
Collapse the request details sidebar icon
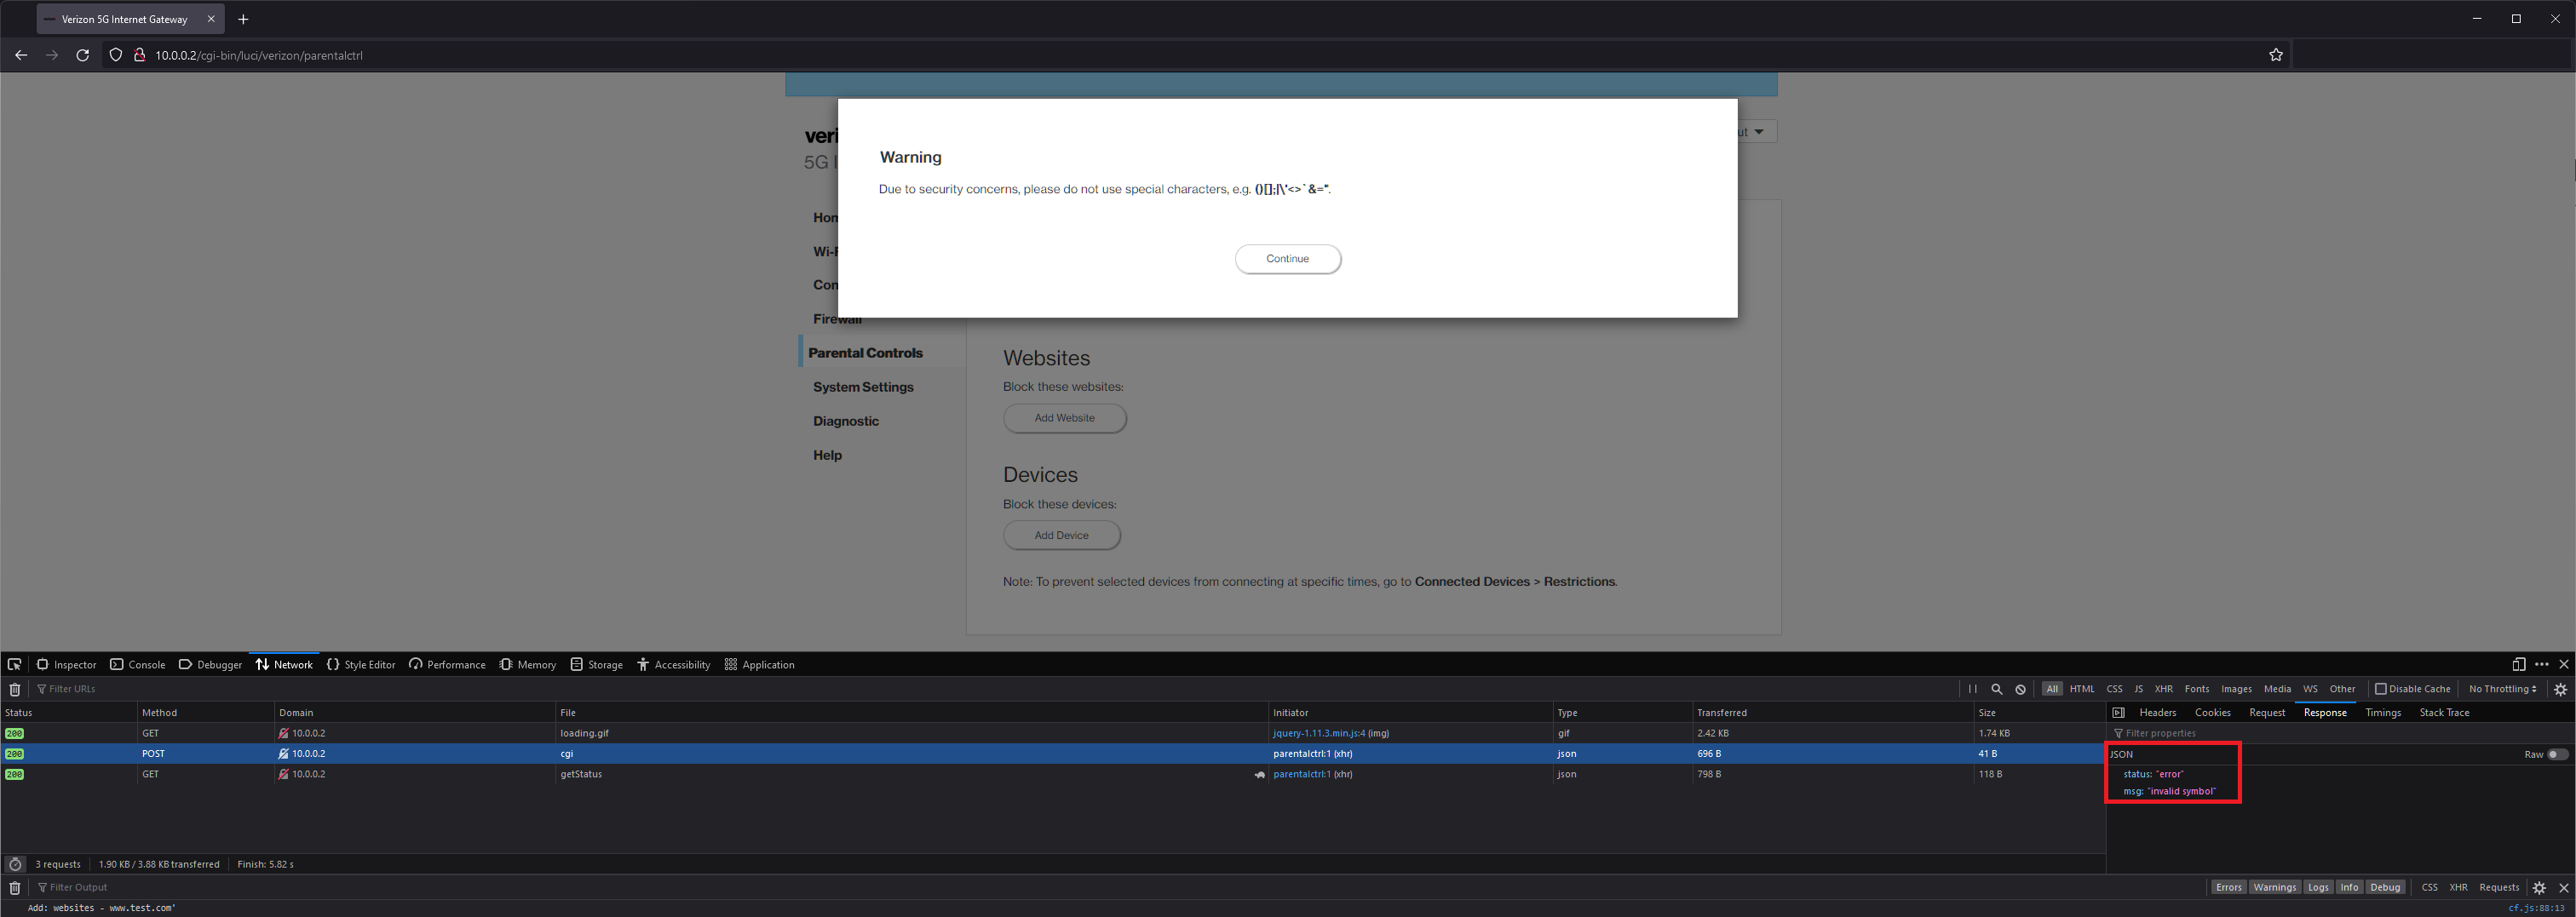click(2118, 712)
